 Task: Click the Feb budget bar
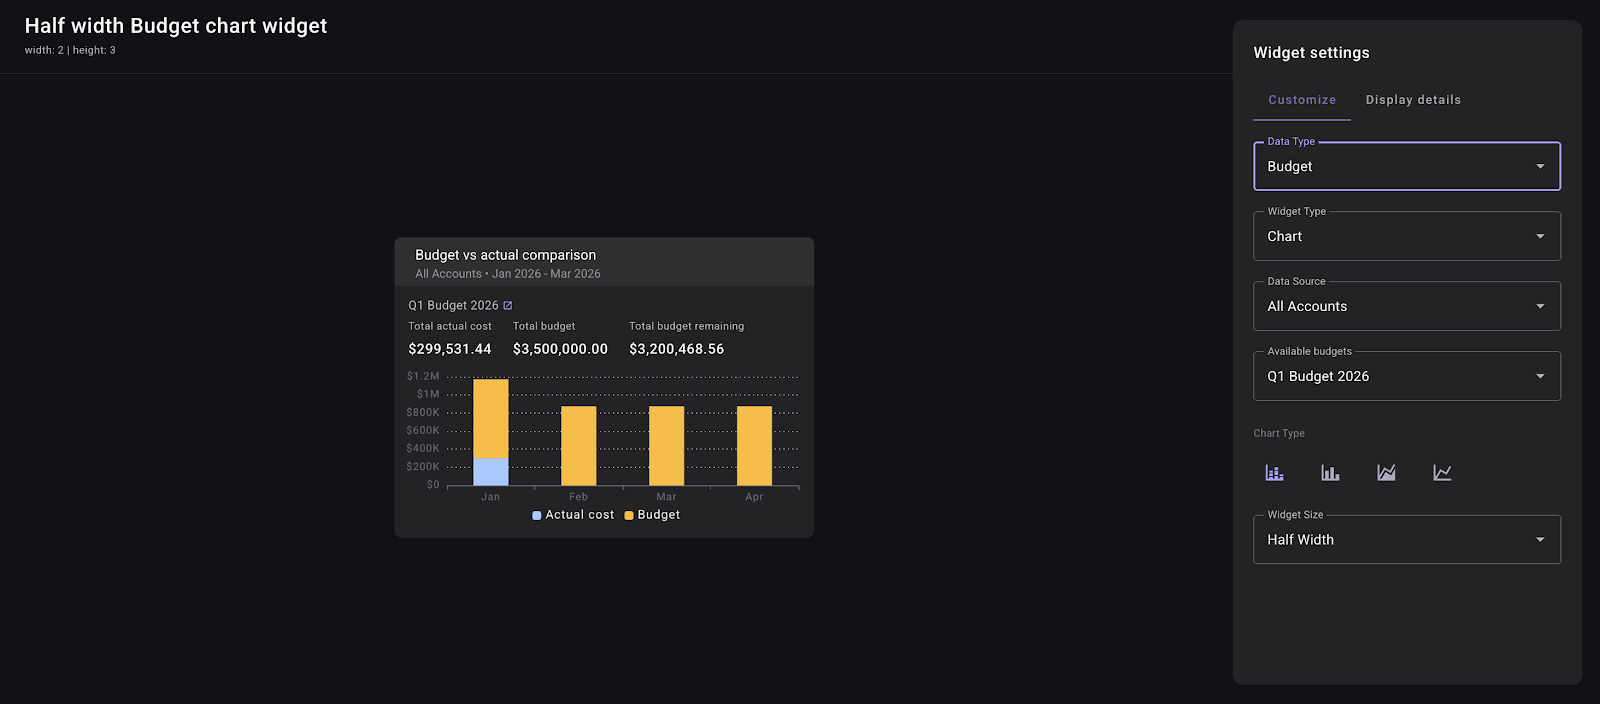tap(579, 446)
